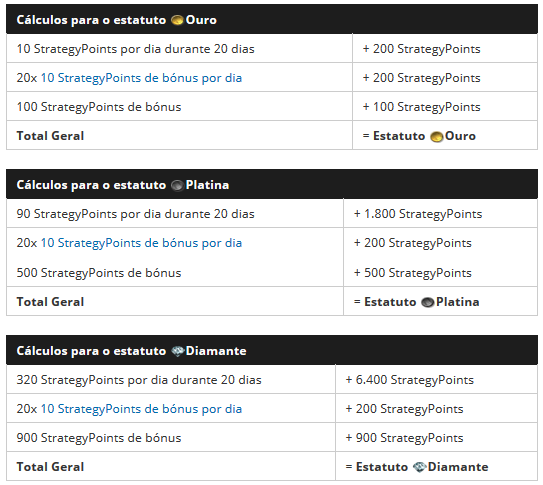Click the '900 StrategyPoints de bónus' row
Image resolution: width=543 pixels, height=485 pixels.
272,437
